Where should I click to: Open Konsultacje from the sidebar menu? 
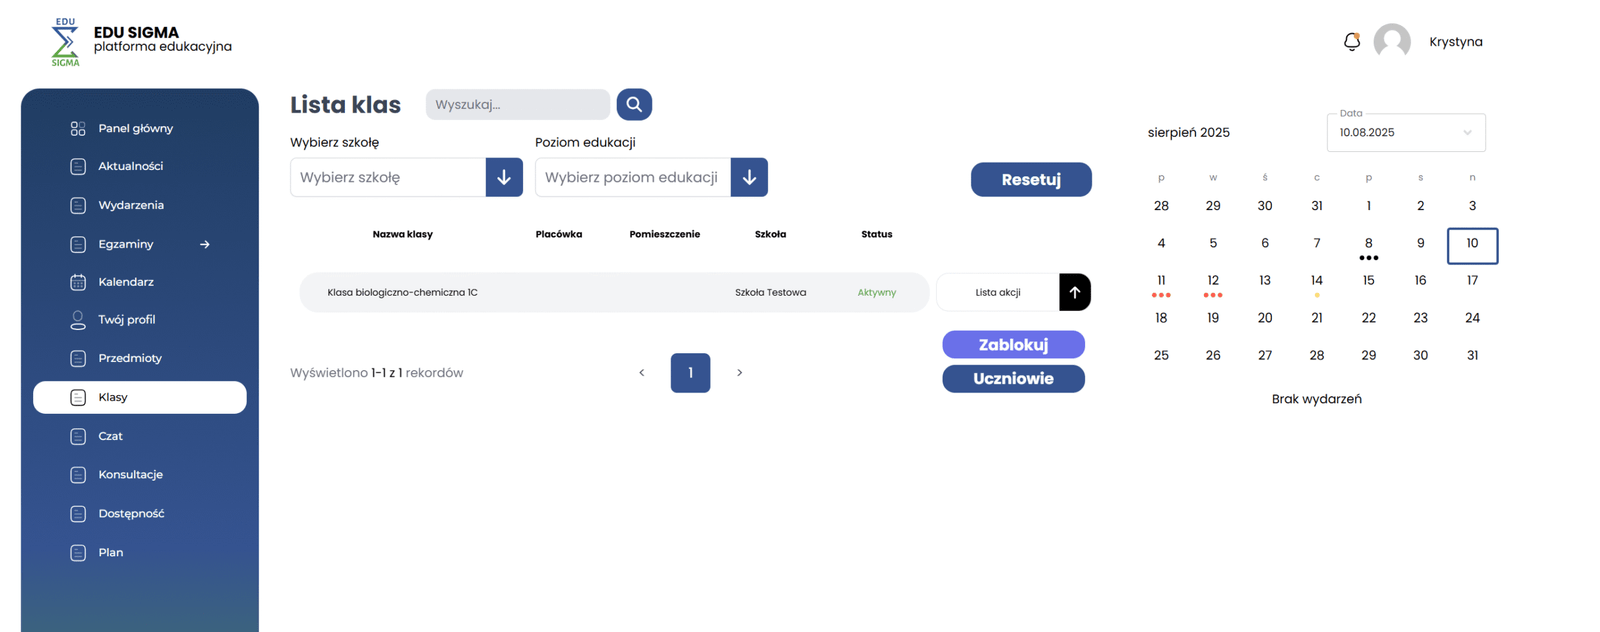coord(130,475)
